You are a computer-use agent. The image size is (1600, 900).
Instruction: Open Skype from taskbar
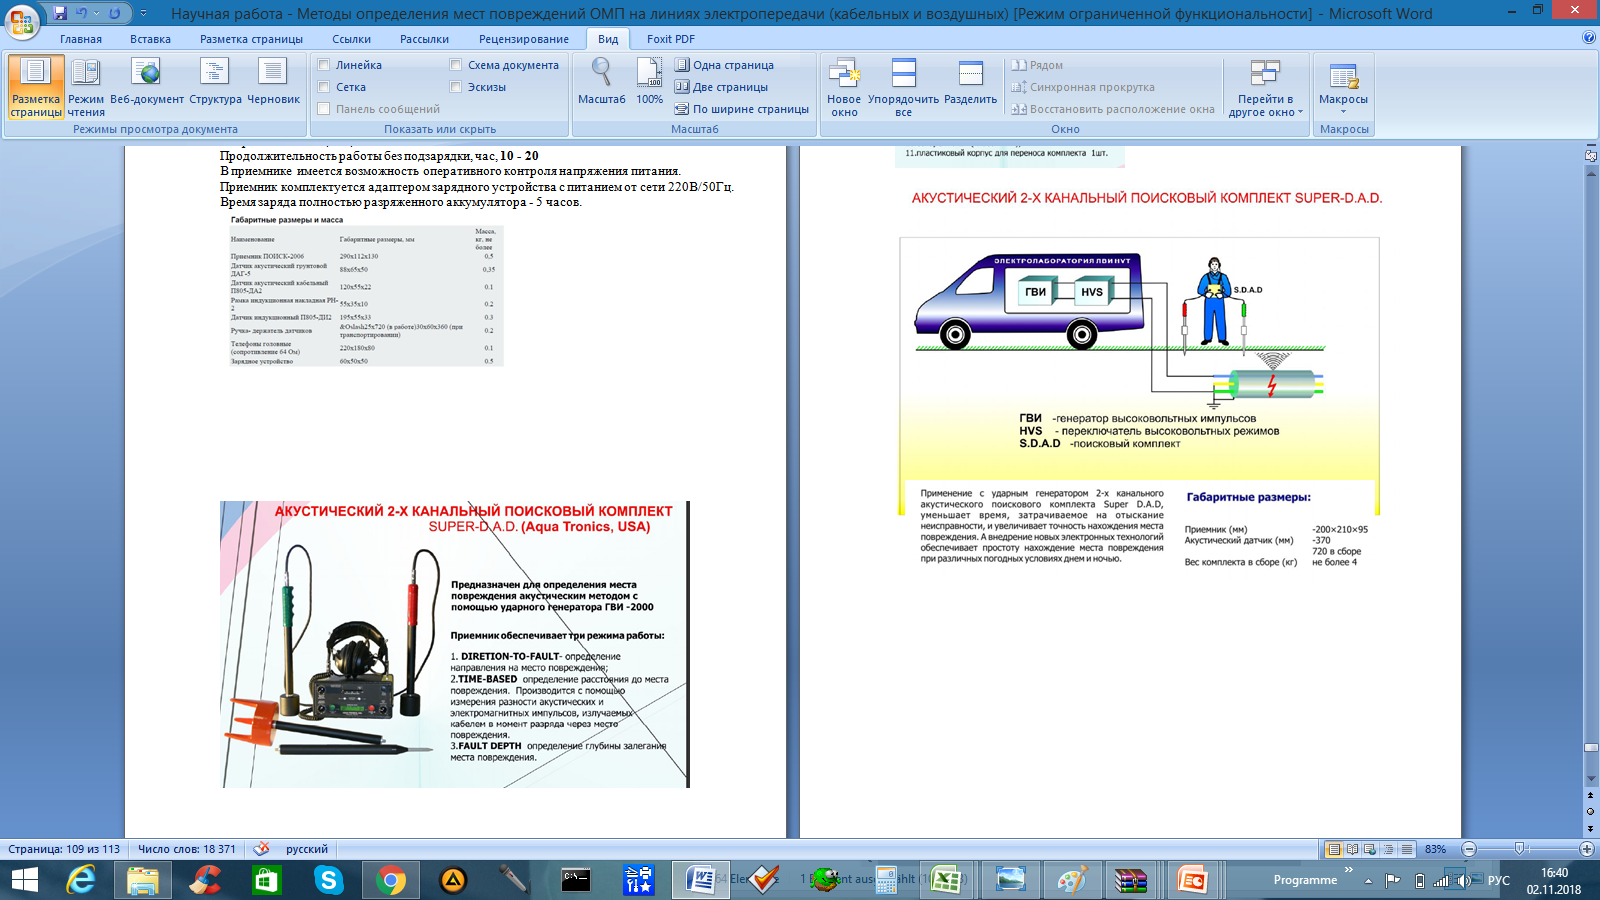coord(328,880)
